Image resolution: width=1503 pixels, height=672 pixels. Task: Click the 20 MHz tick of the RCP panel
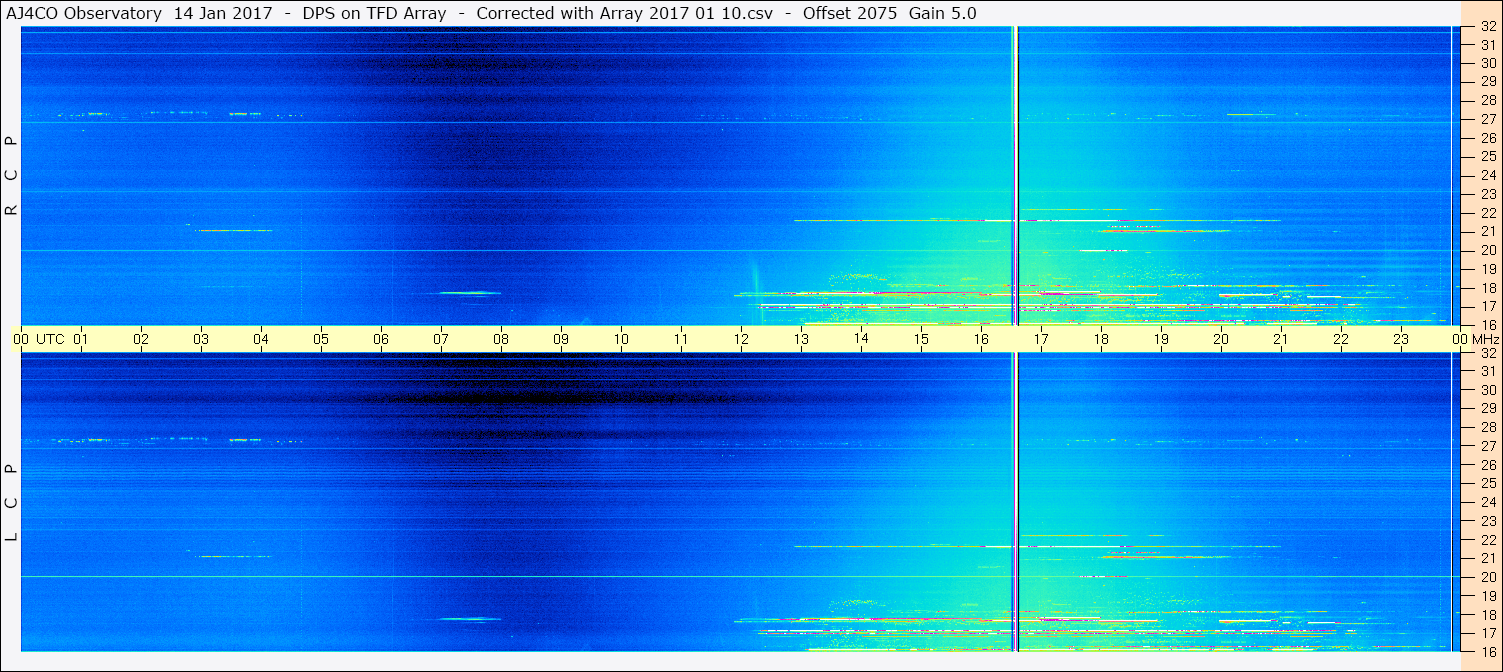click(1488, 250)
